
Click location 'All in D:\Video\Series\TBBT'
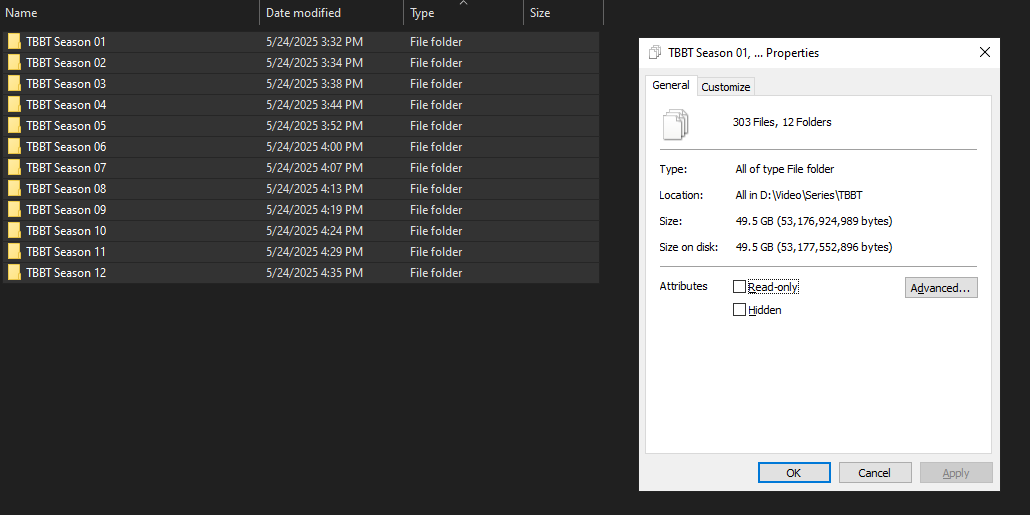click(799, 195)
